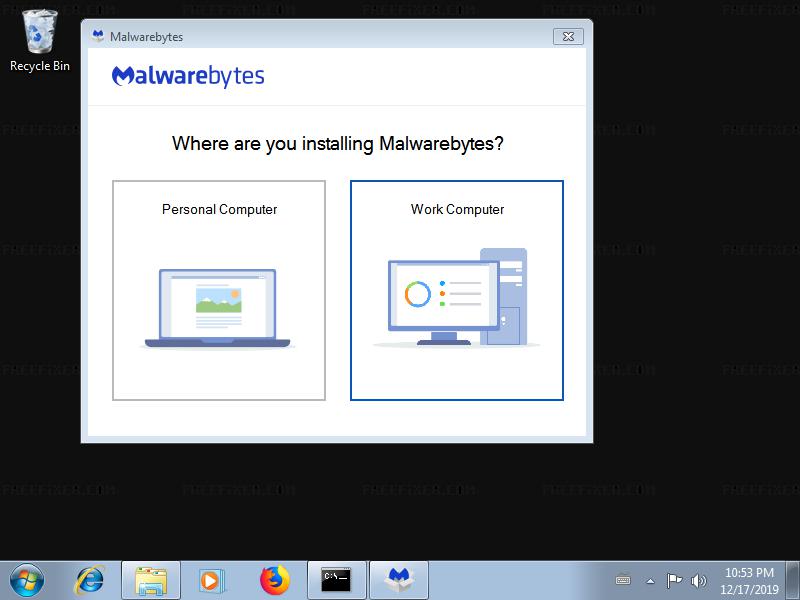
Task: Open the Action Center flag icon
Action: (674, 581)
